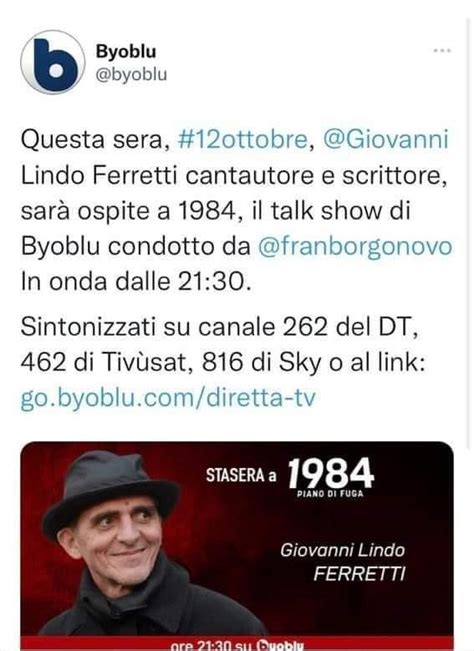Viewport: 474px width, 651px height.
Task: Click the "PIANO DI FUGA" subtitle
Action: (x=330, y=494)
